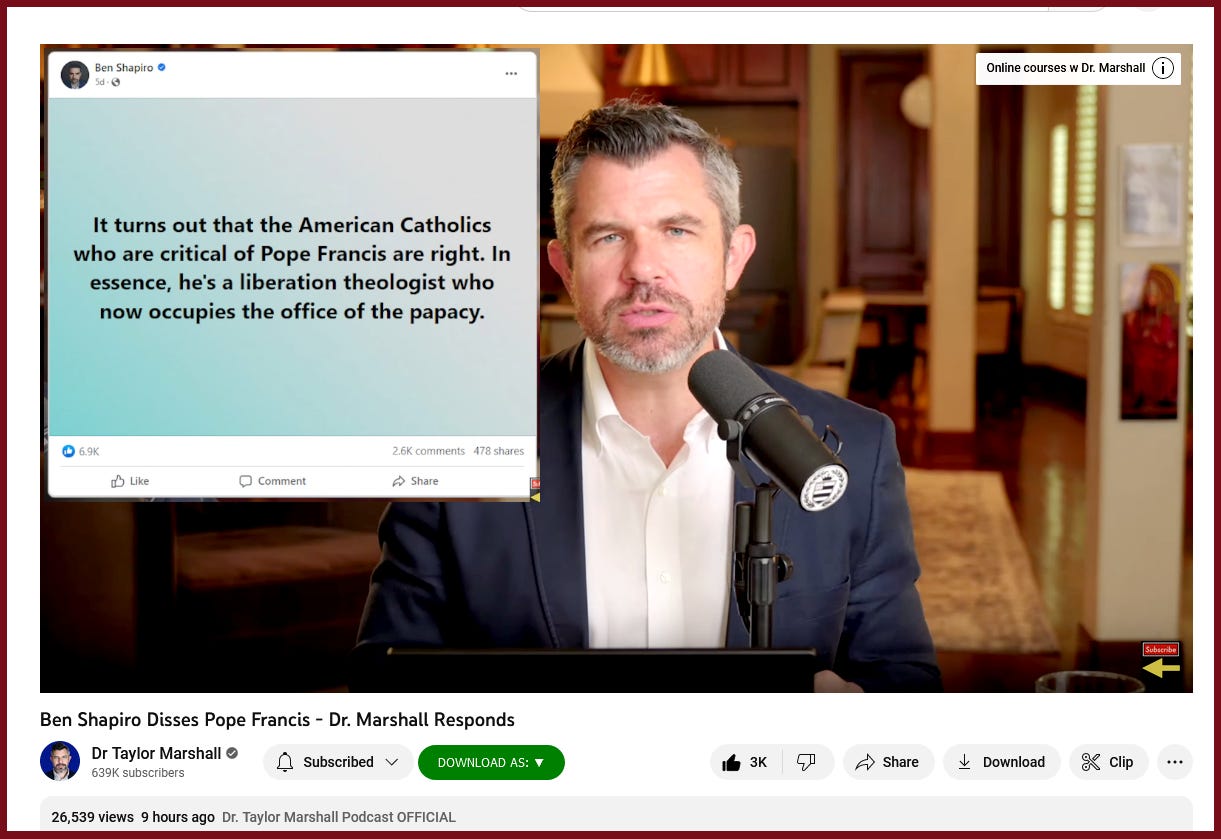Open the three-dot more actions menu

tap(1175, 762)
